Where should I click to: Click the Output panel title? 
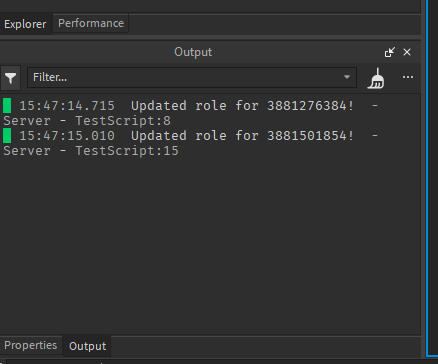pyautogui.click(x=193, y=52)
